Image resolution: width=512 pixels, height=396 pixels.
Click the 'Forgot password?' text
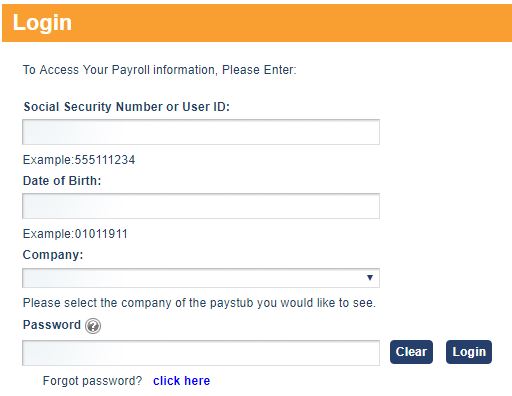pos(92,380)
